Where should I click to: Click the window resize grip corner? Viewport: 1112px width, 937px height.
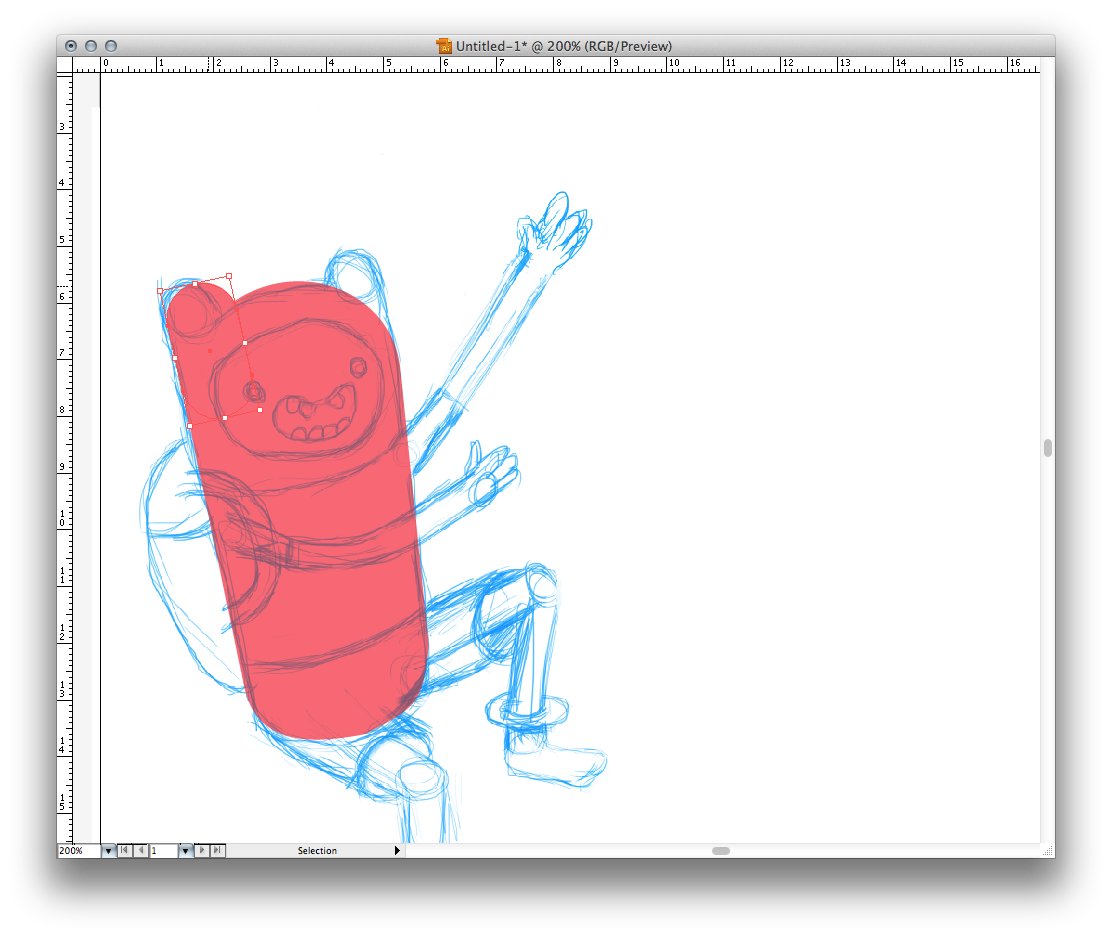tap(1047, 851)
